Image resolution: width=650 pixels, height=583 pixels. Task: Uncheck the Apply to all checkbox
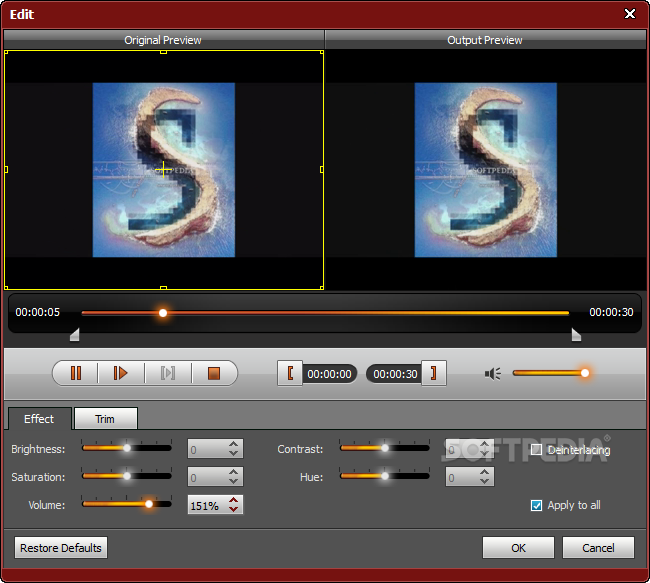536,505
